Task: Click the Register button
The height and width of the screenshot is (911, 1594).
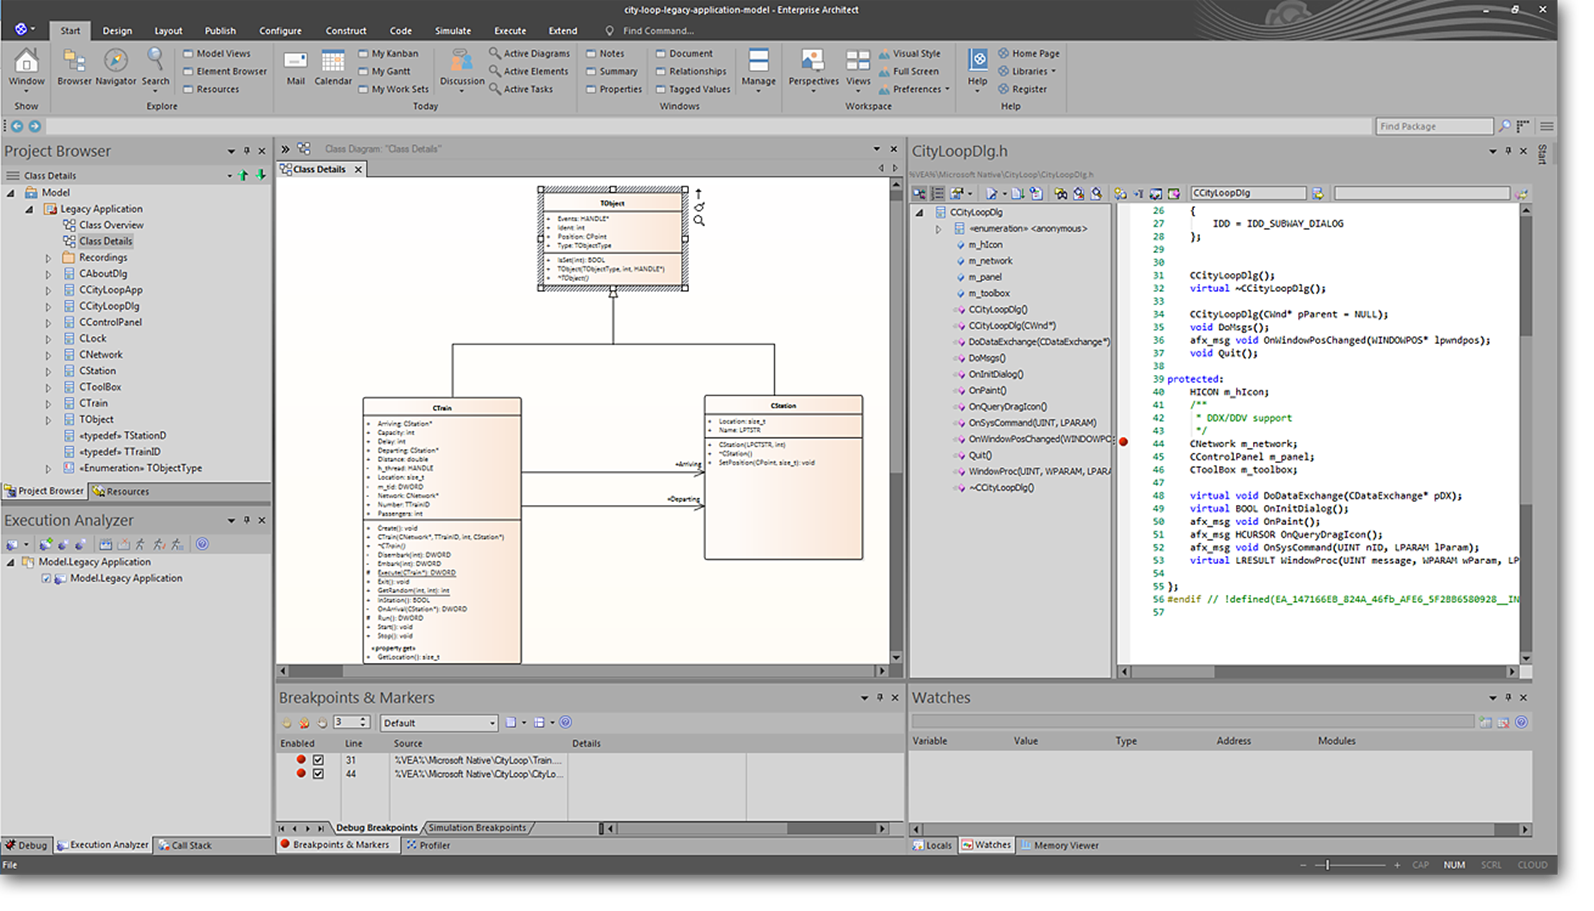Action: pos(1023,90)
